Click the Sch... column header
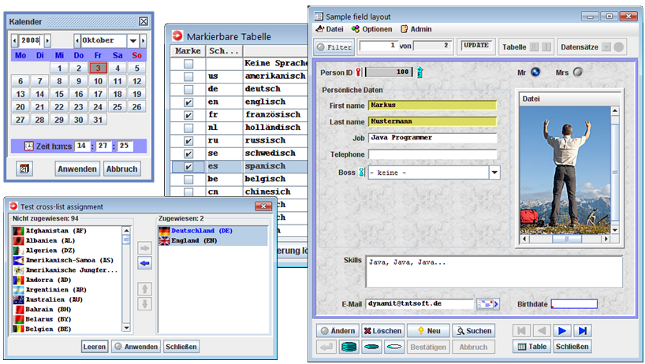Screen dimensions: 645x364 pyautogui.click(x=224, y=51)
